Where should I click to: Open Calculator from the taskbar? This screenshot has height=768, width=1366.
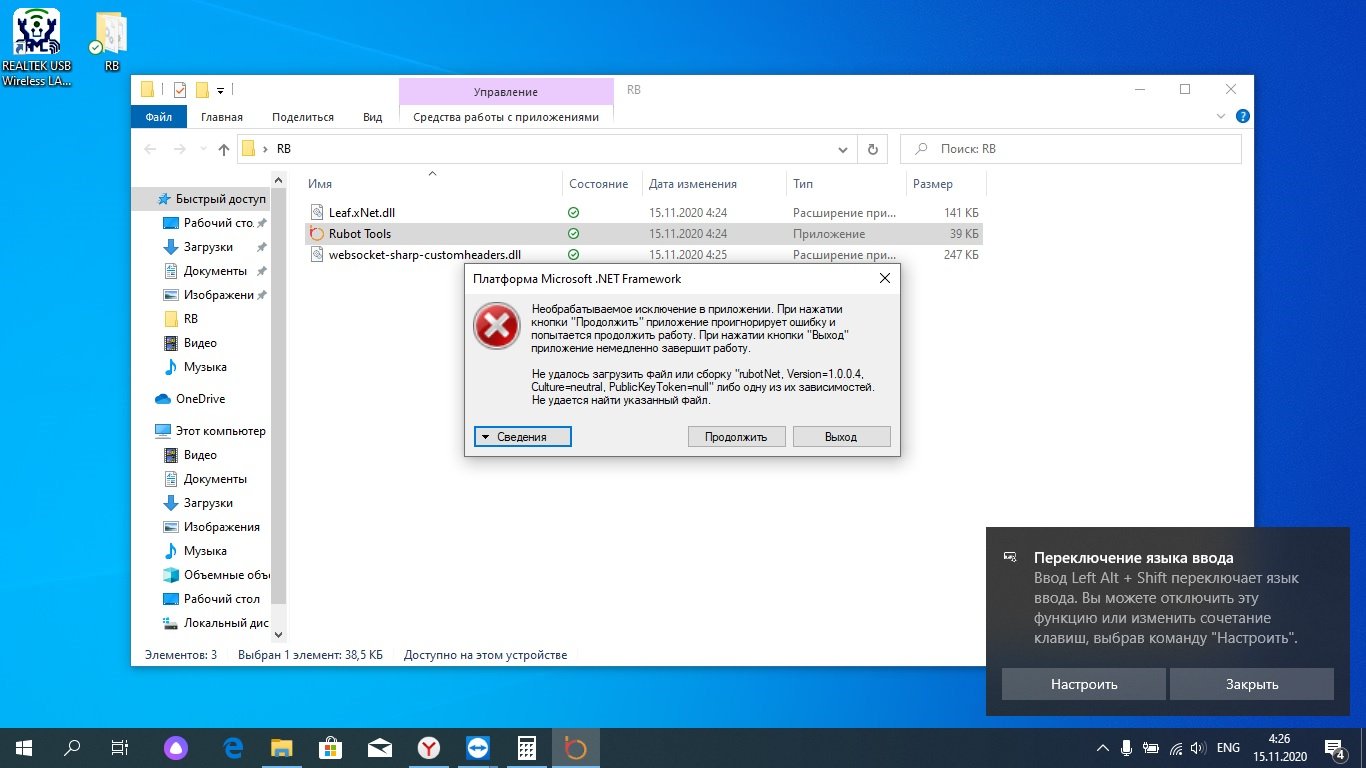tap(526, 747)
